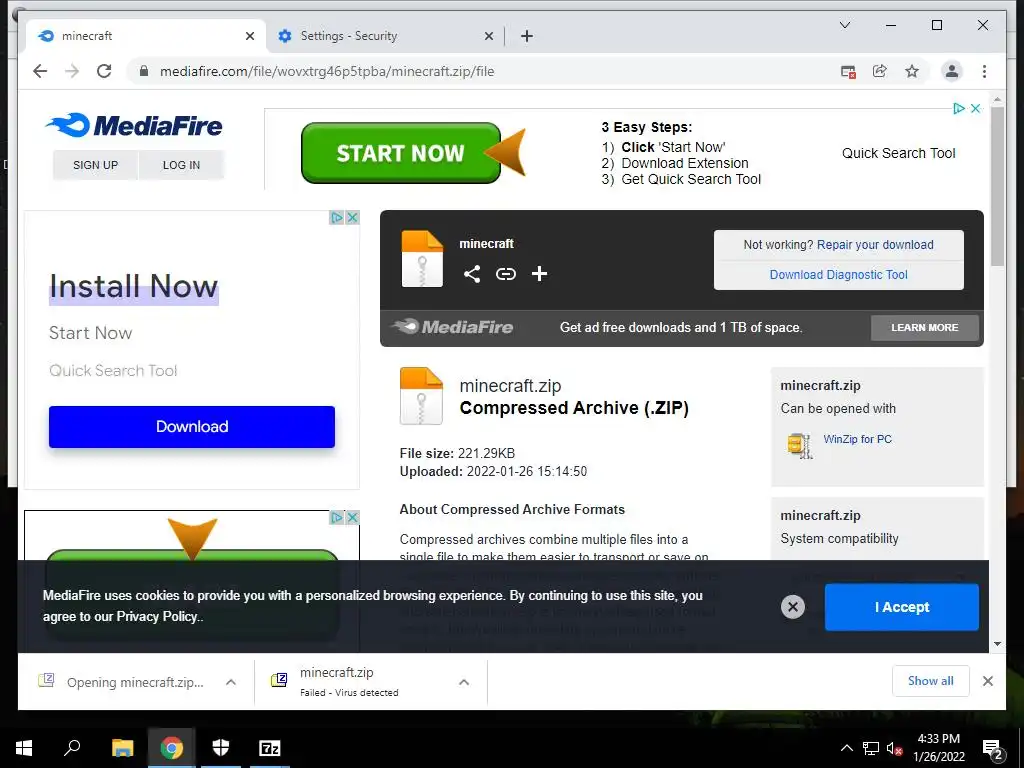
Task: Switch to the minecraft tab
Action: [x=145, y=36]
